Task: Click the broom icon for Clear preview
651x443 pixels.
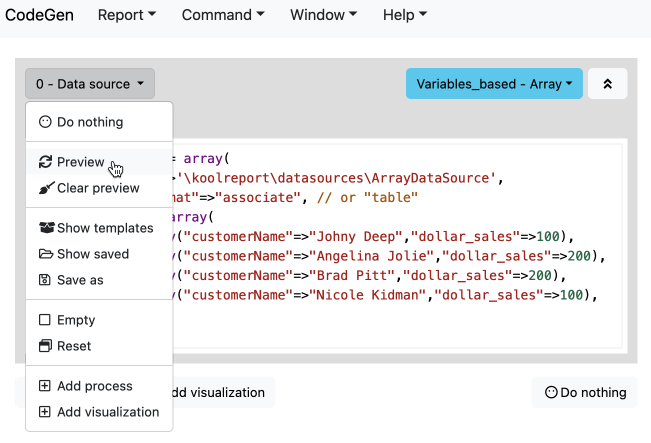Action: 46,188
